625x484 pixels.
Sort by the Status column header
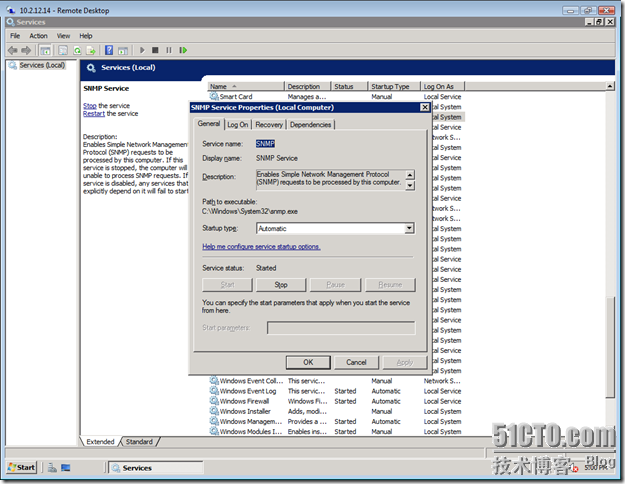tap(349, 86)
